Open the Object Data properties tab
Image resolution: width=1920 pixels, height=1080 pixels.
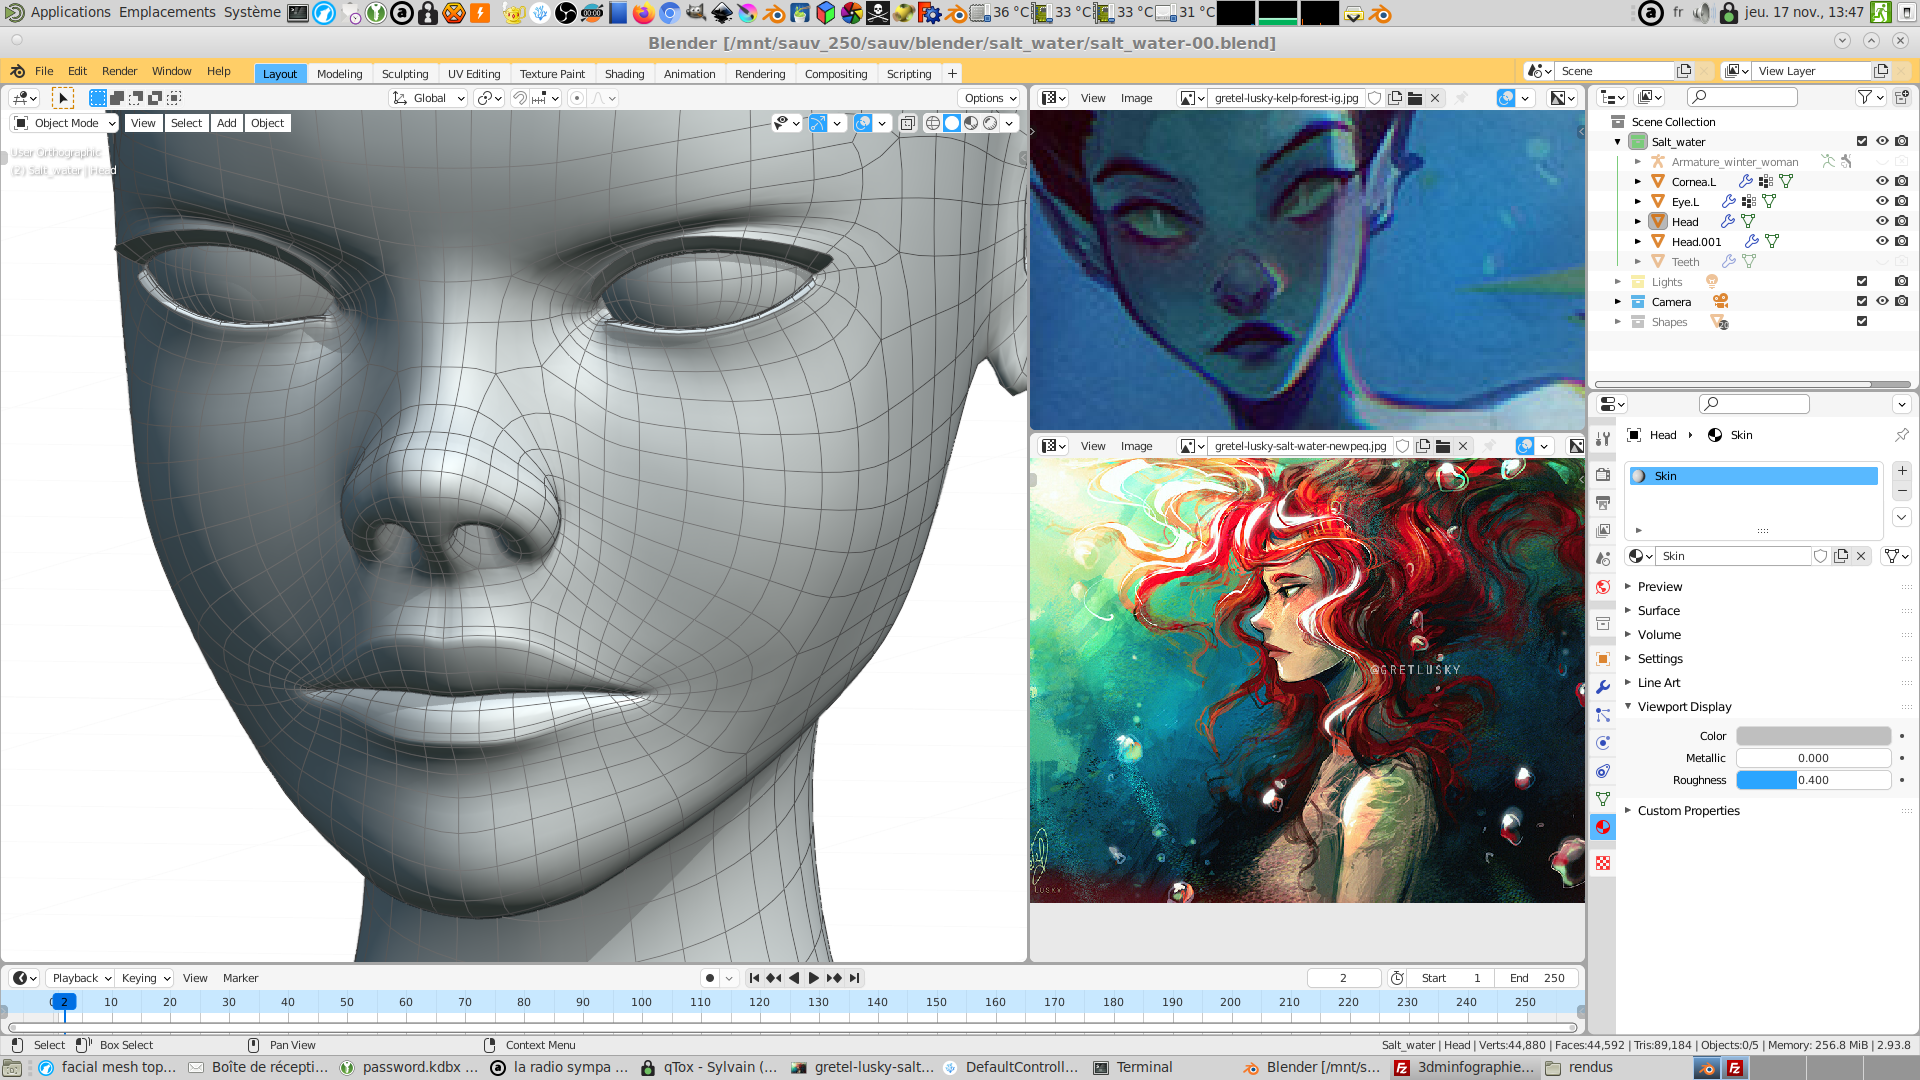(x=1603, y=799)
